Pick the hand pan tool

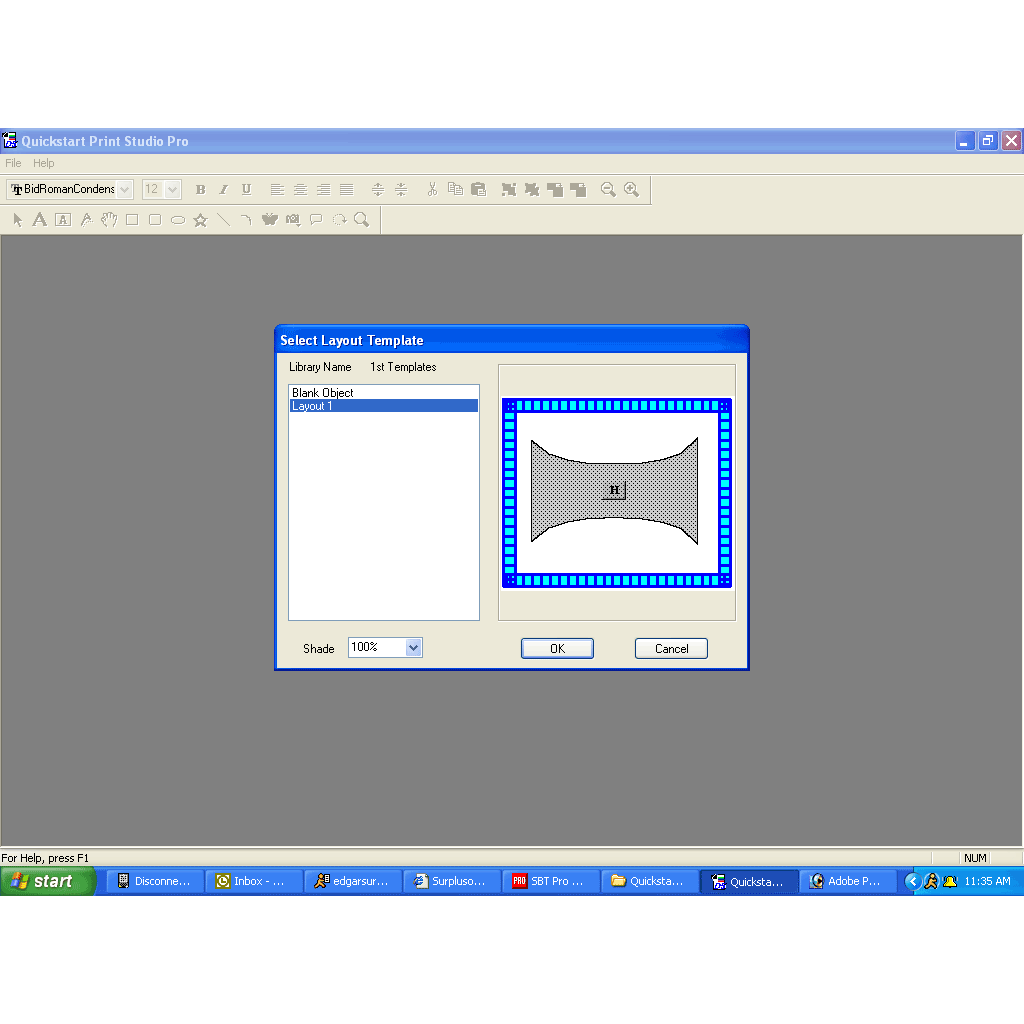click(x=110, y=219)
